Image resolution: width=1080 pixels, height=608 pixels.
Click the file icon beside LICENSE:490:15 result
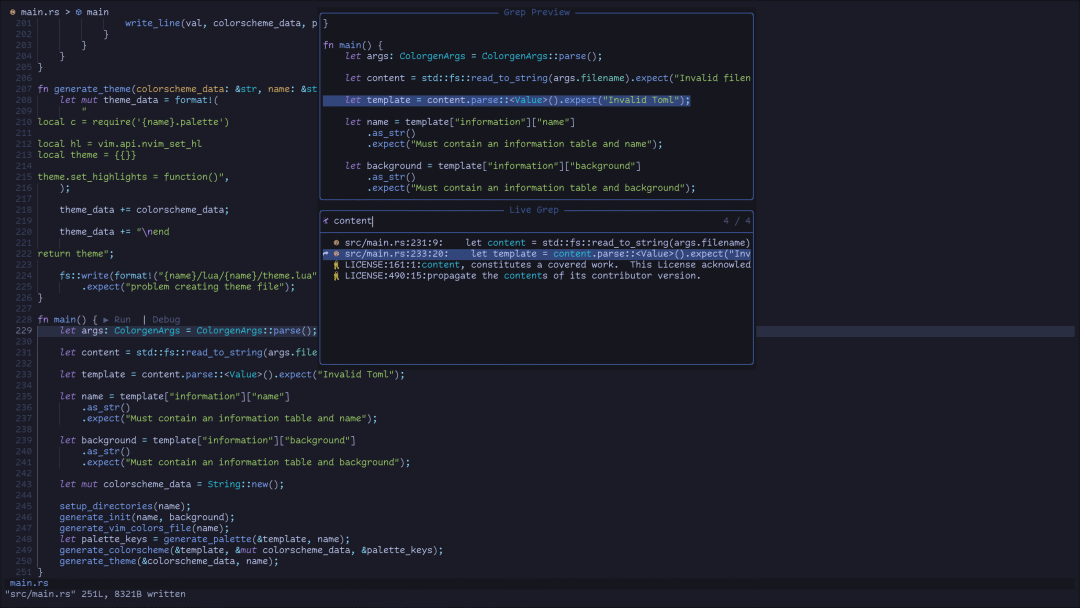coord(337,275)
